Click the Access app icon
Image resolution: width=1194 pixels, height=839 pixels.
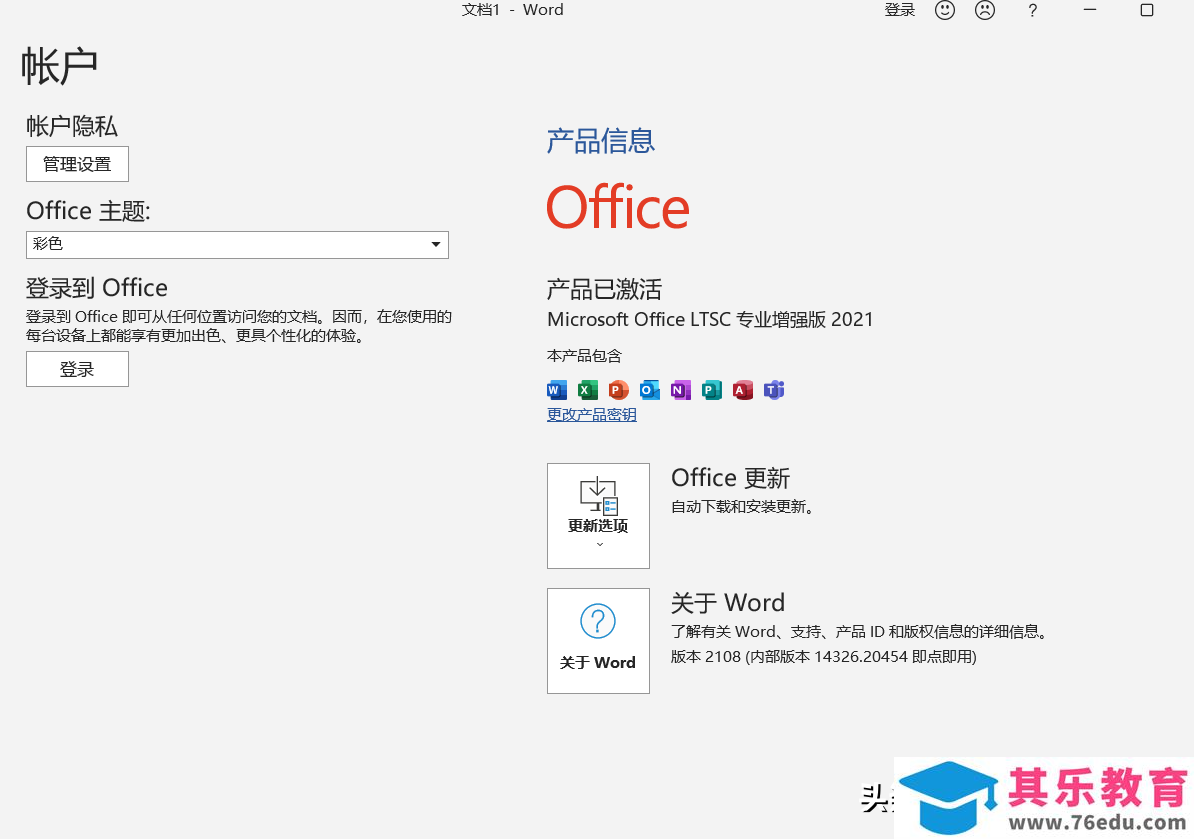pos(742,391)
